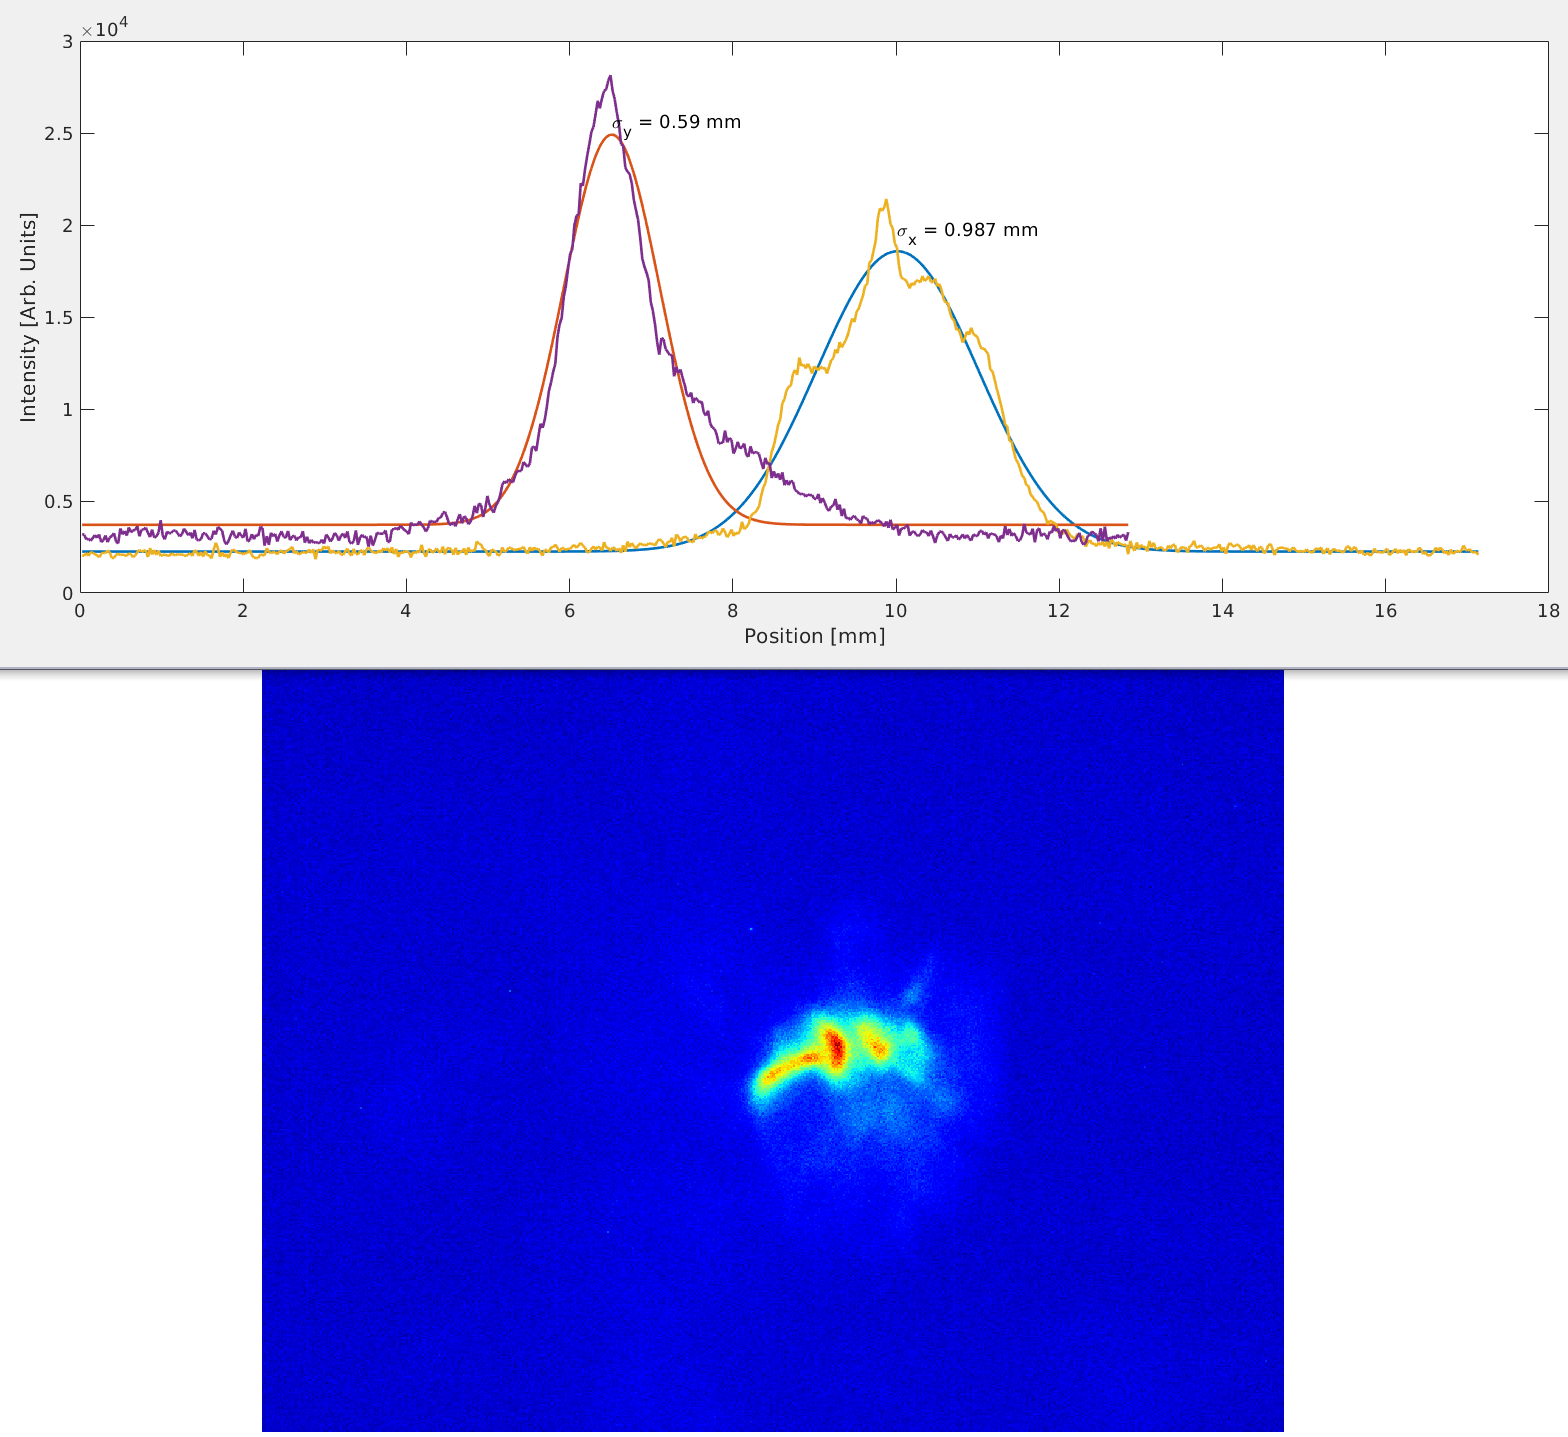Click the σx = 0.987 mm annotation
This screenshot has width=1568, height=1437.
967,231
